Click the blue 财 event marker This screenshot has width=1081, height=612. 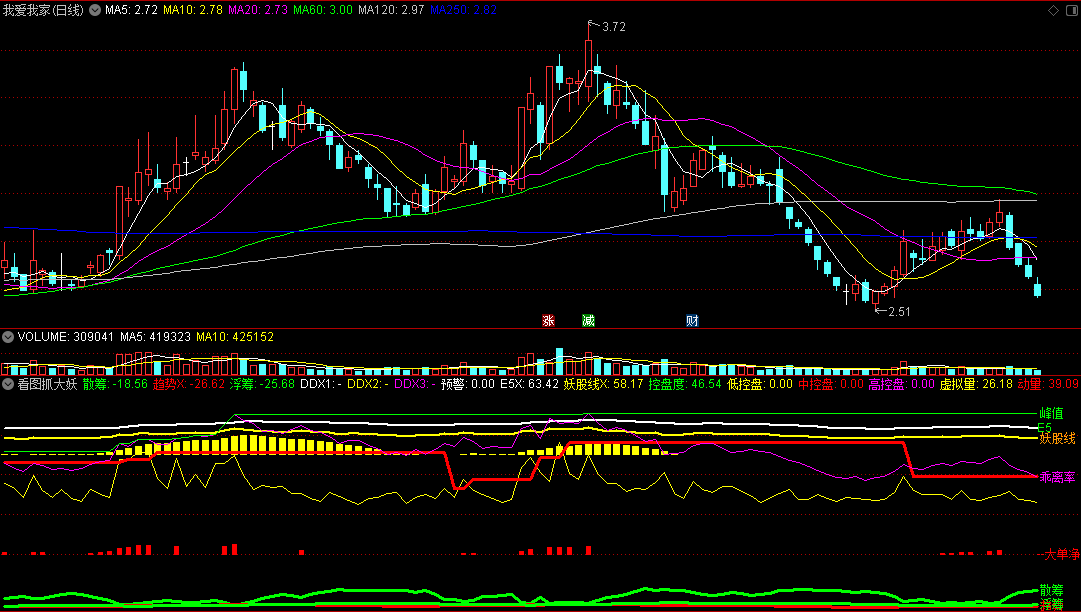pyautogui.click(x=692, y=320)
